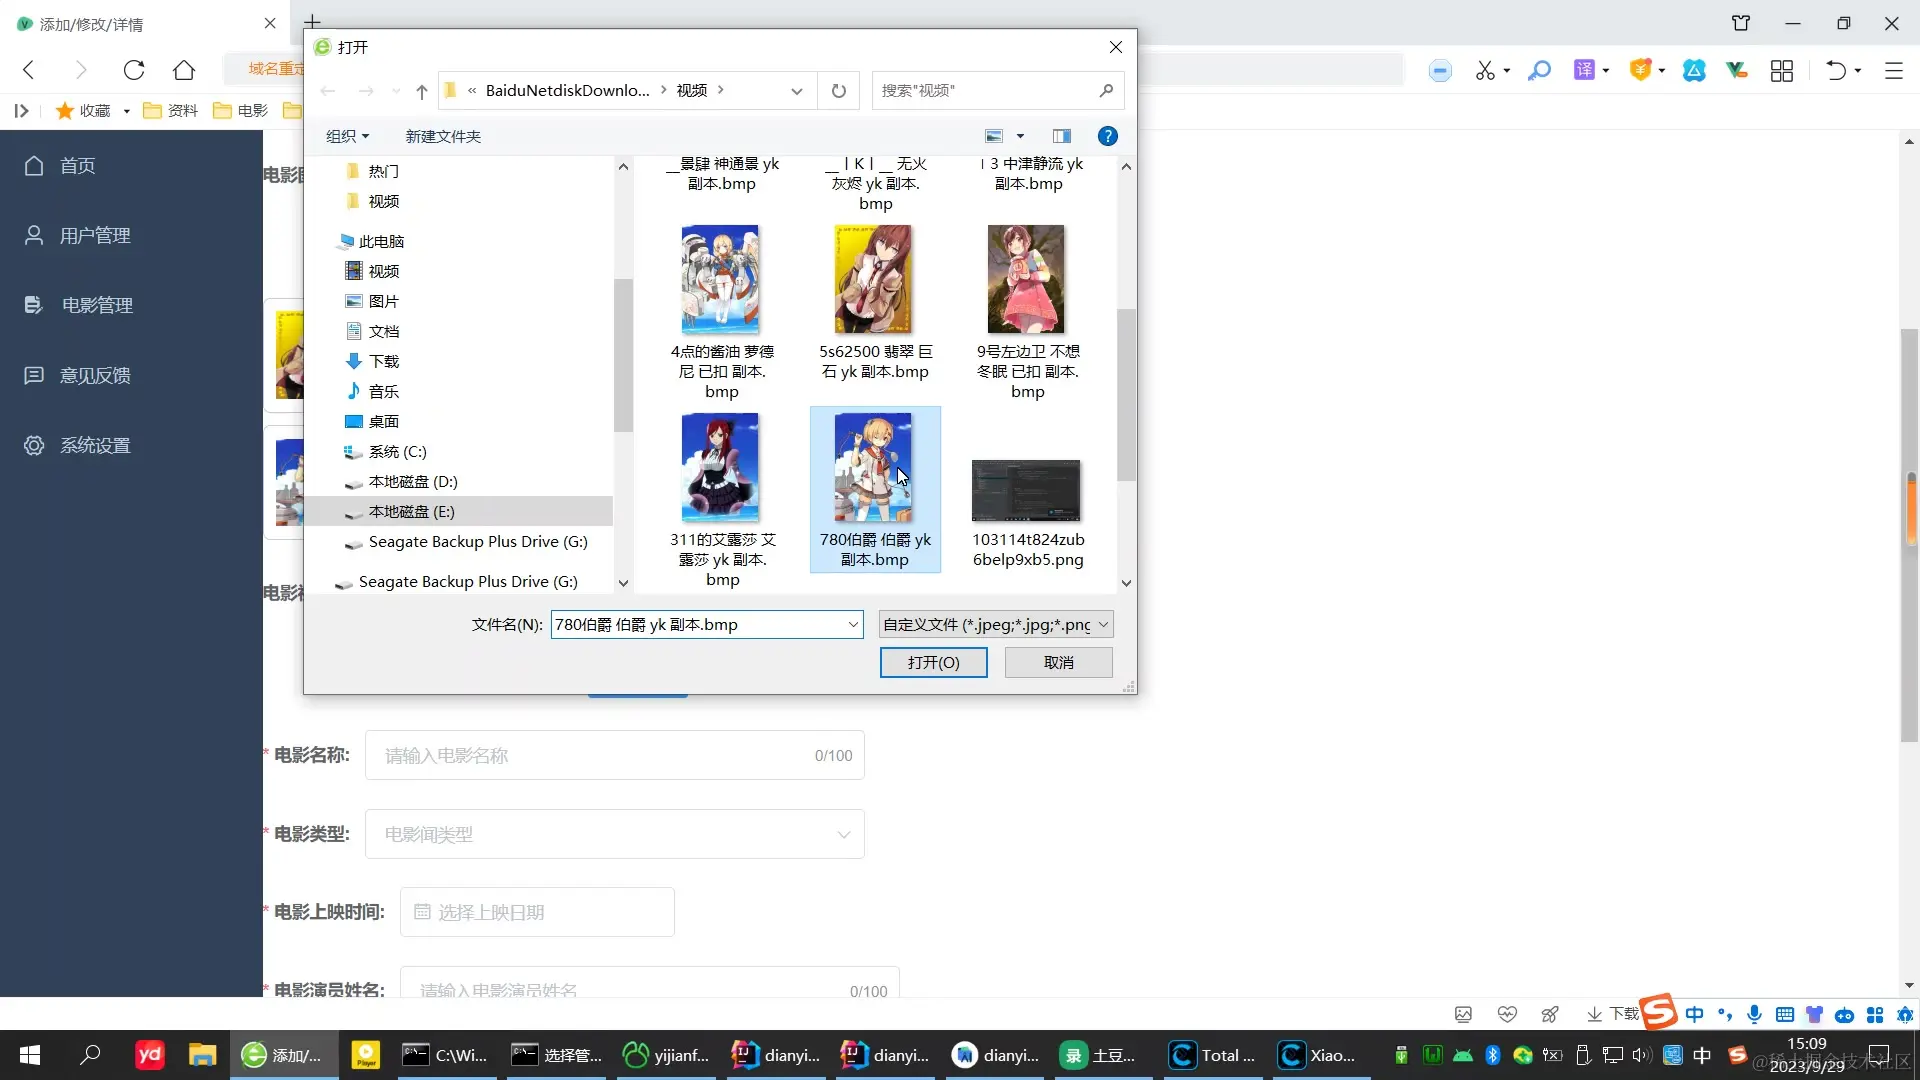Image resolution: width=1920 pixels, height=1080 pixels.
Task: Open the 电影管理 sidebar menu
Action: click(x=97, y=306)
